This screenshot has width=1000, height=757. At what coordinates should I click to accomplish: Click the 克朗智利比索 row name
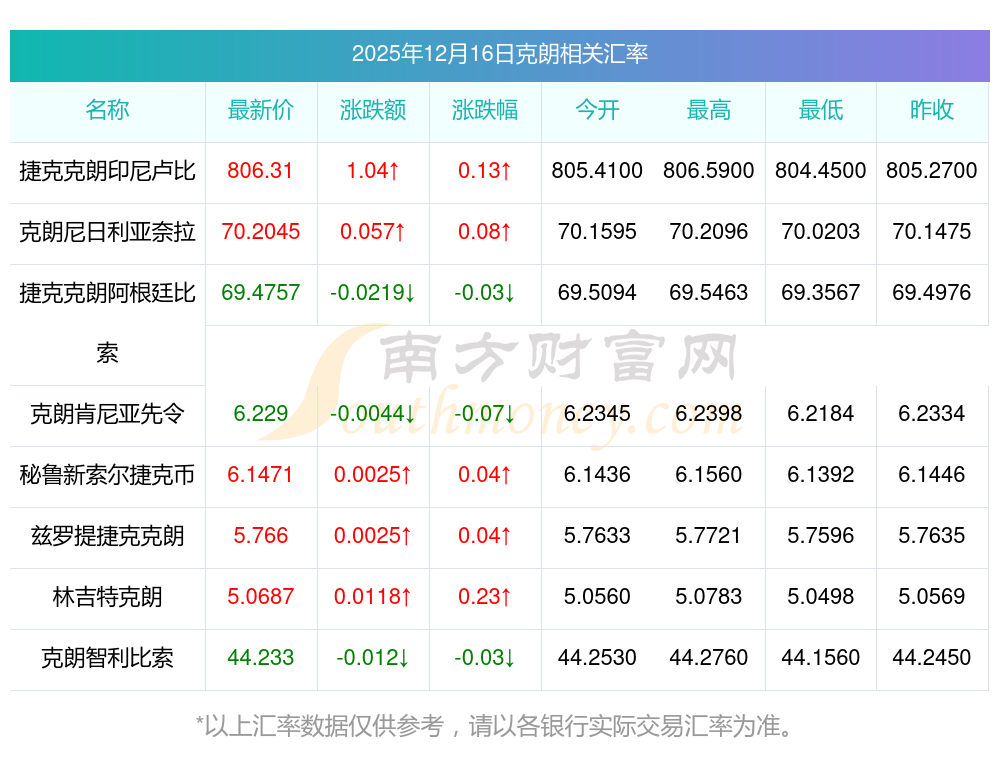107,658
